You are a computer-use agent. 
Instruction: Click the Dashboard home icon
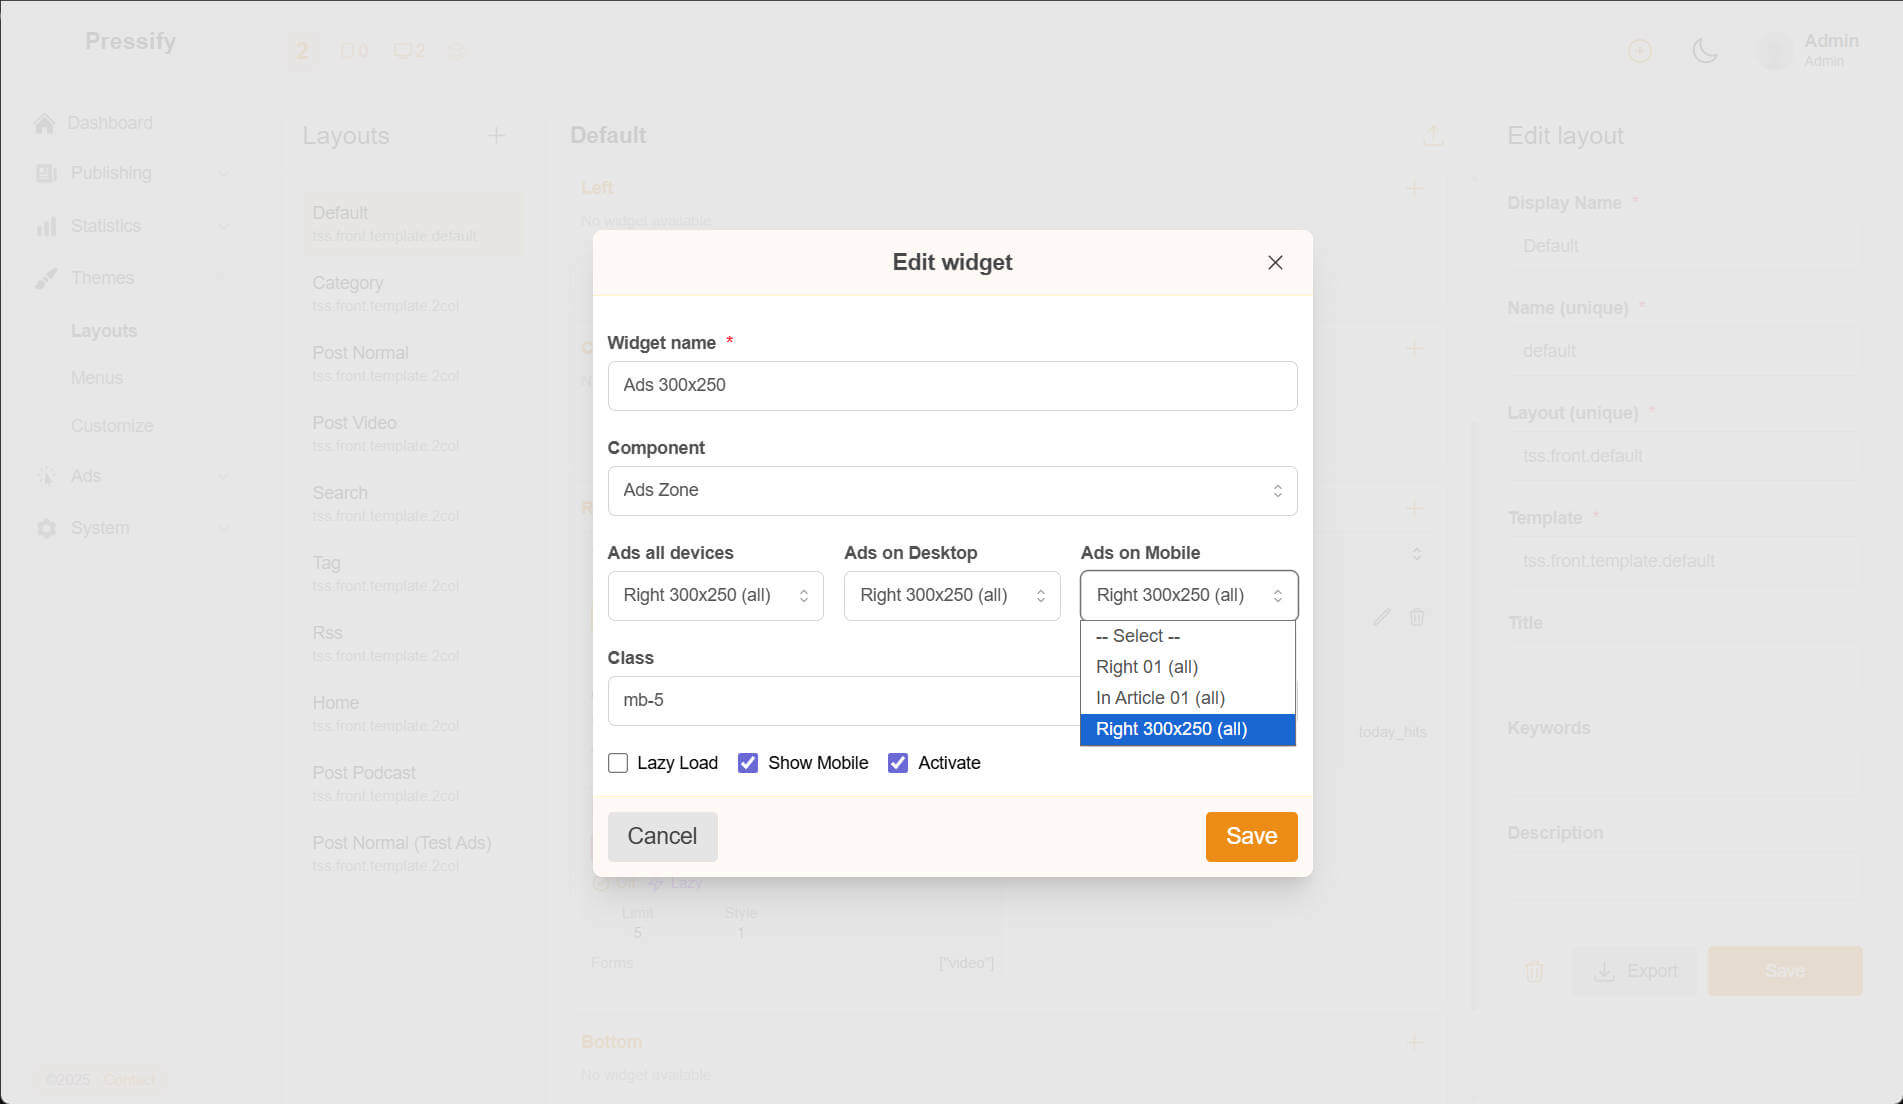tap(44, 123)
